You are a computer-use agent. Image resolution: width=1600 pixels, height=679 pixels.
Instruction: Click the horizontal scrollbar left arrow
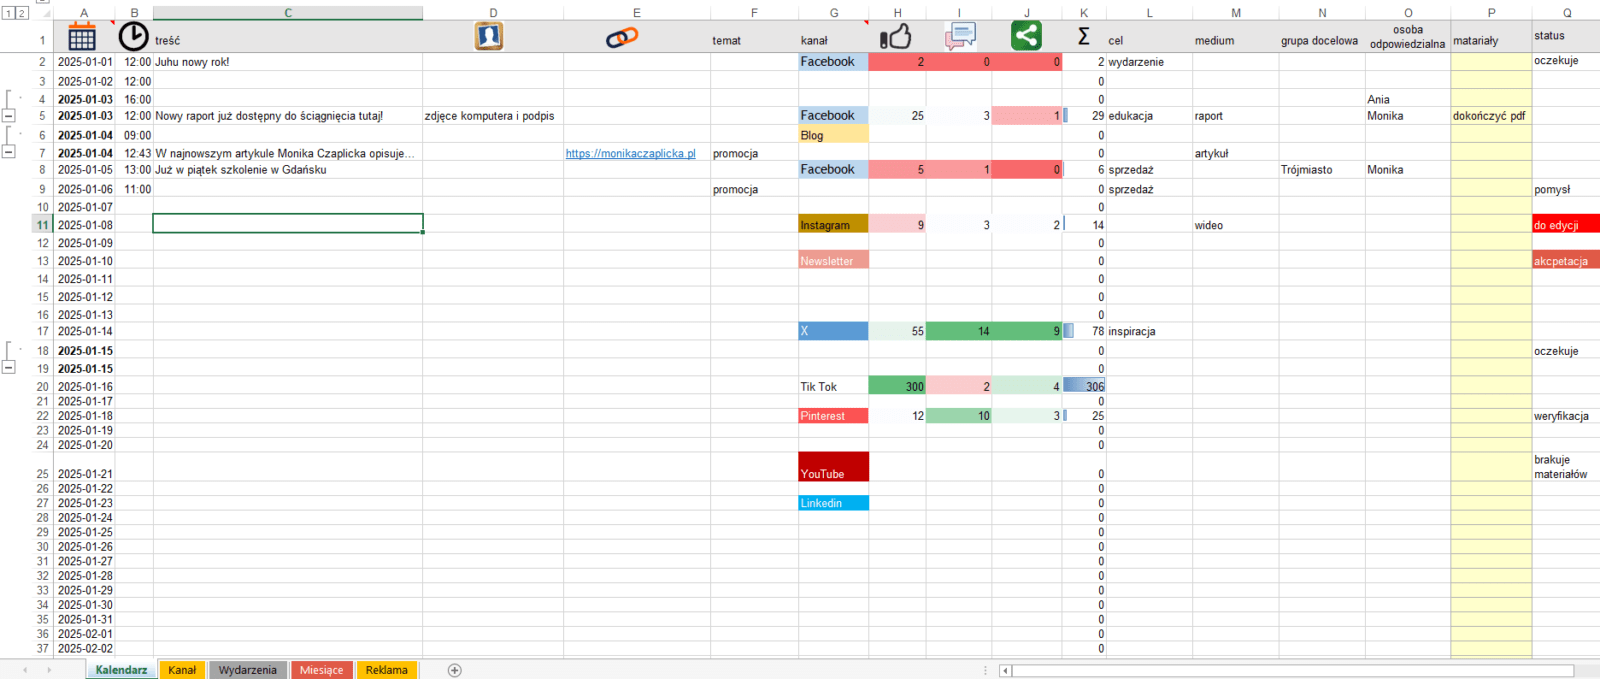[x=1005, y=671]
